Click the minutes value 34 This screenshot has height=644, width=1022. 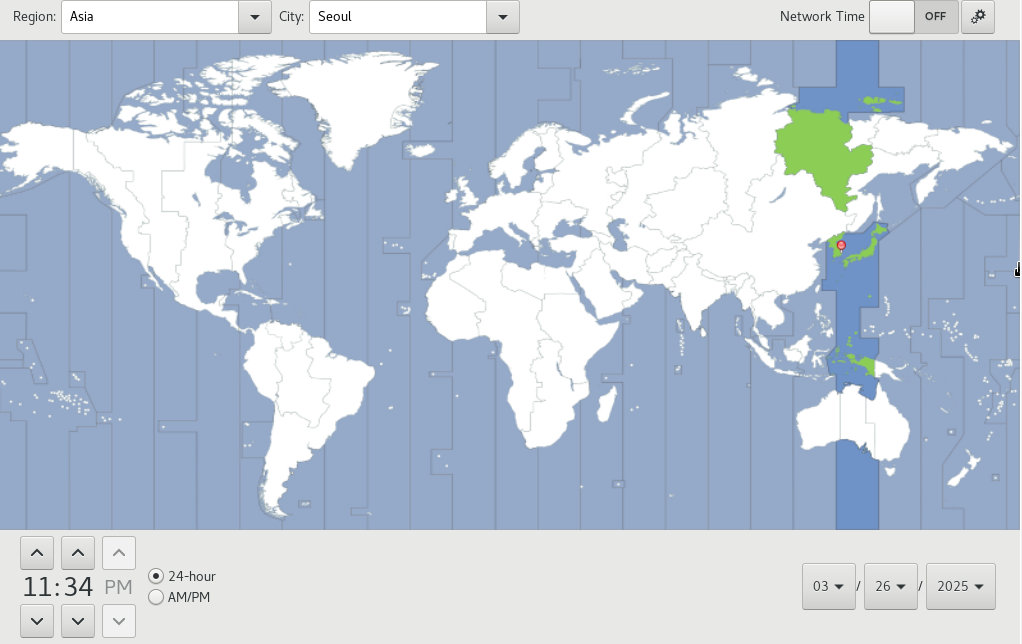(x=78, y=587)
